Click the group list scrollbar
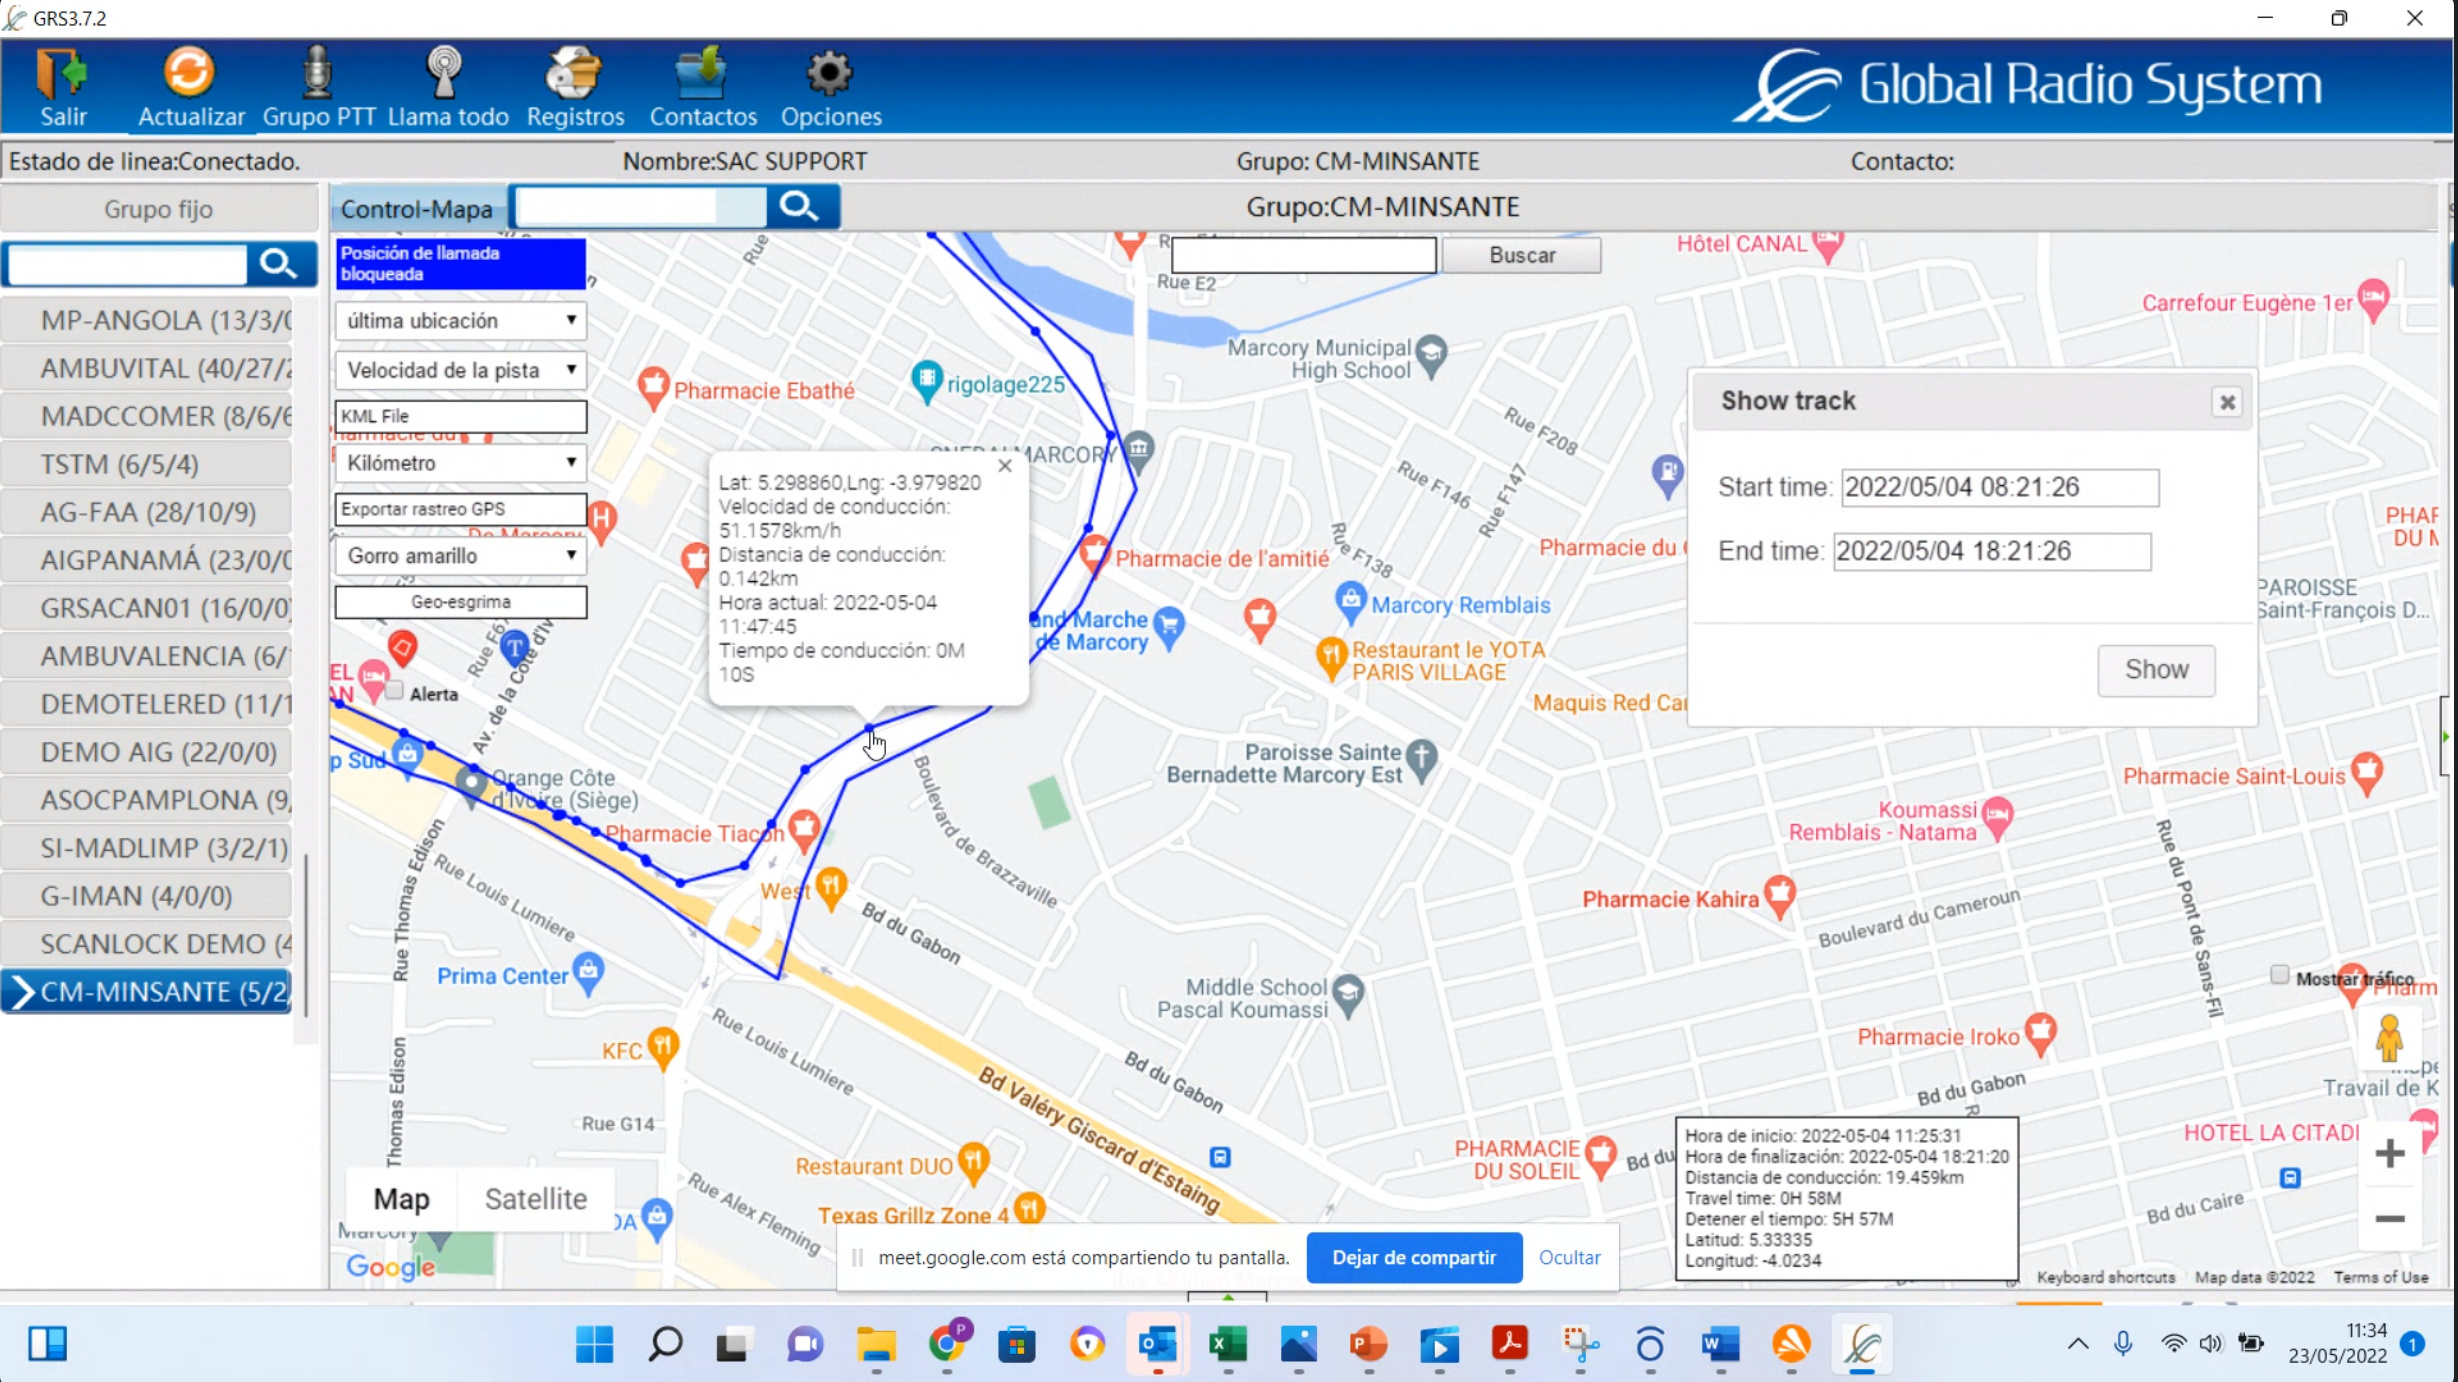This screenshot has height=1382, width=2458. [306, 935]
